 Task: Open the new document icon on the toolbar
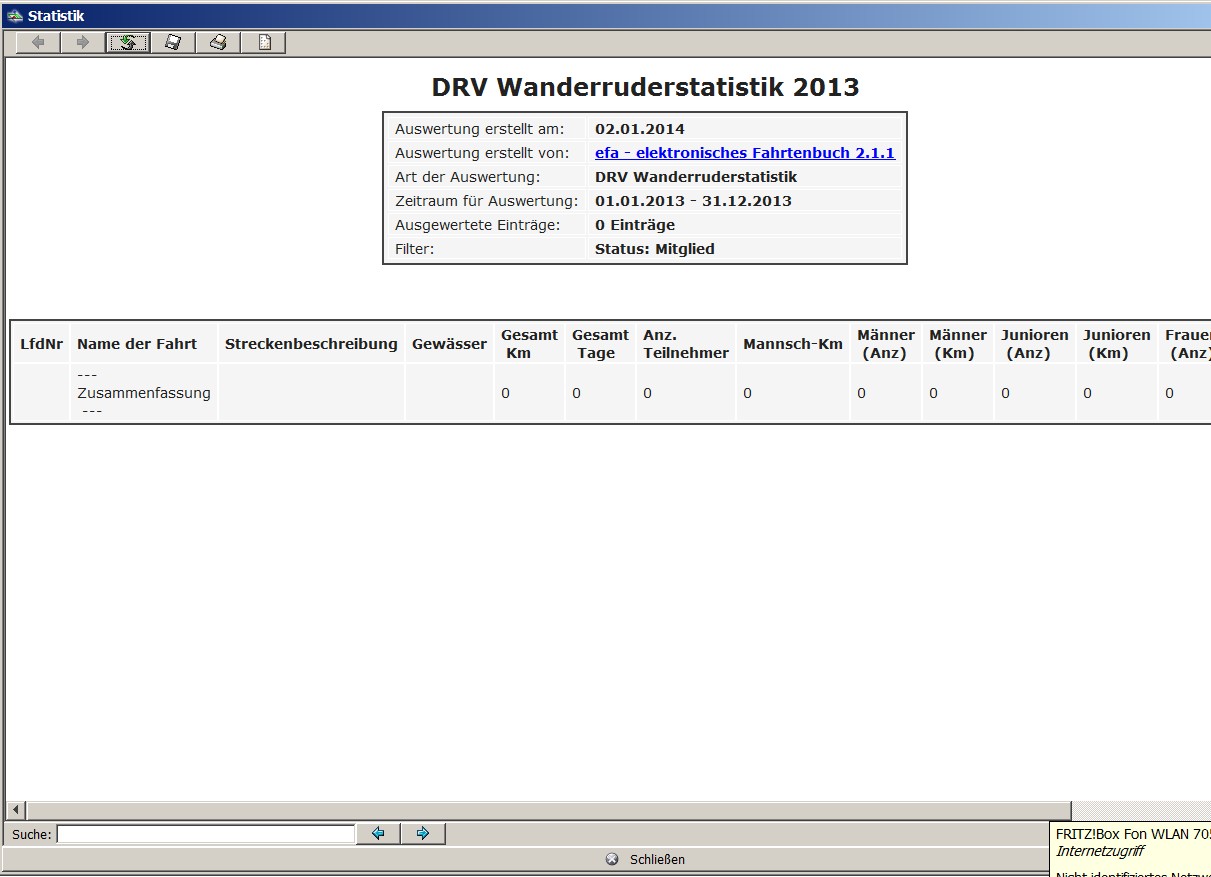tap(263, 41)
